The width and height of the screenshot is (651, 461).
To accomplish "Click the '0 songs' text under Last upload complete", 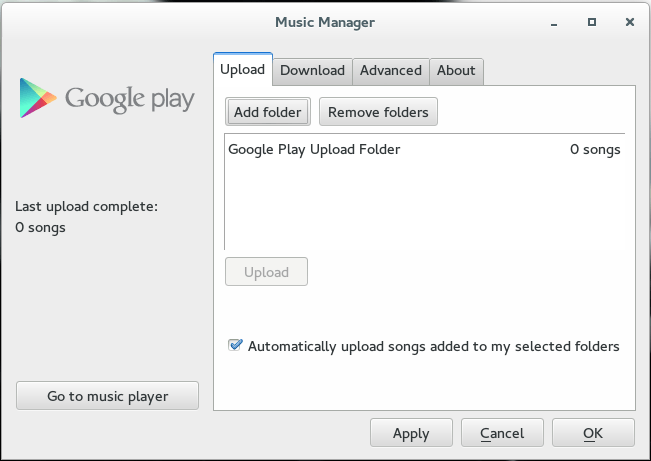I will pyautogui.click(x=40, y=228).
